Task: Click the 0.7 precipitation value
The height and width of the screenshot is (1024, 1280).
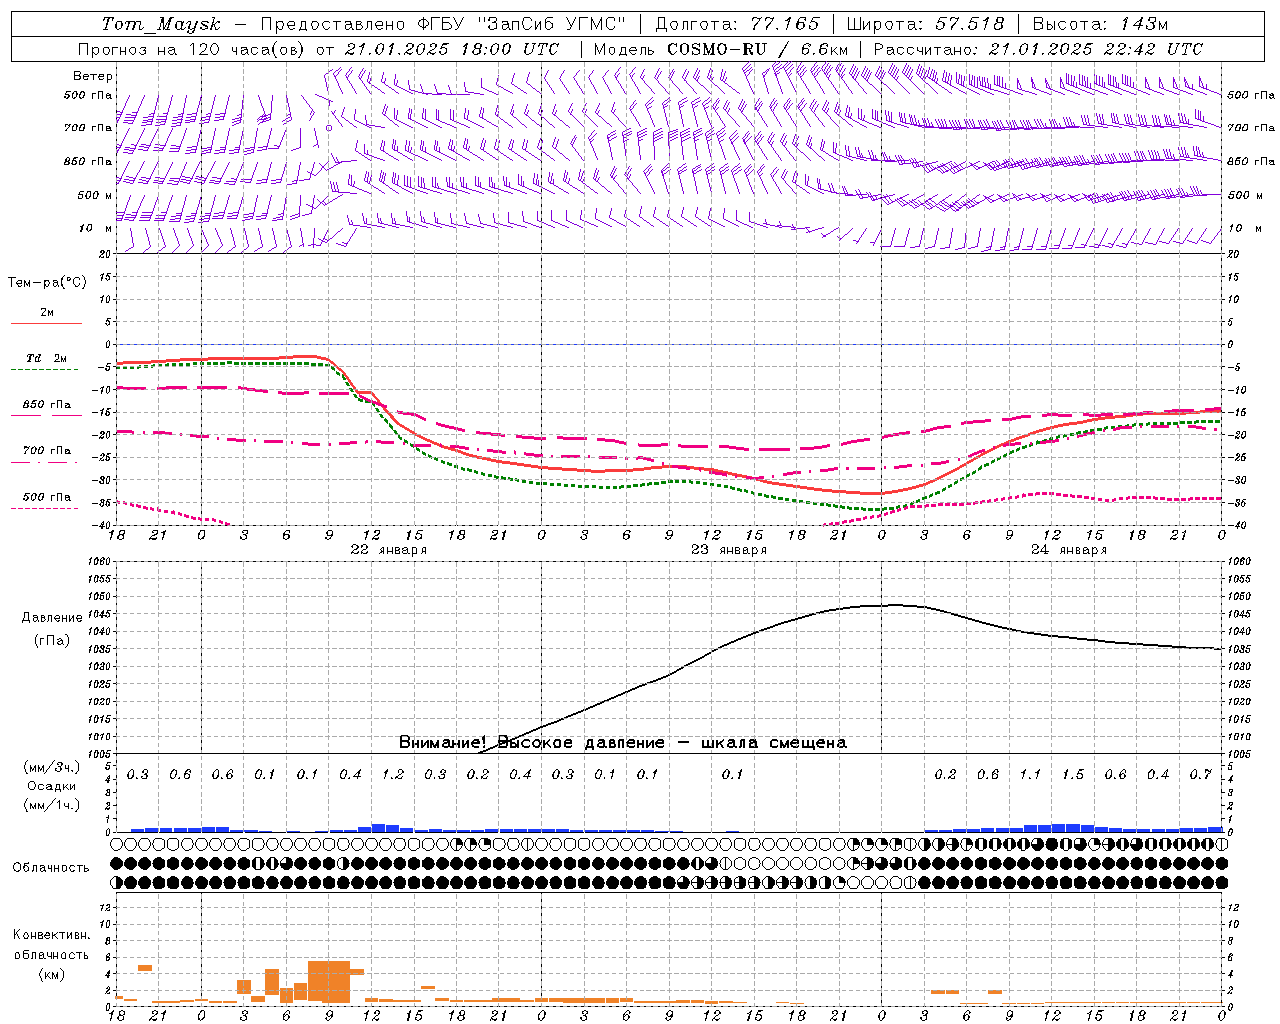Action: (x=1201, y=775)
